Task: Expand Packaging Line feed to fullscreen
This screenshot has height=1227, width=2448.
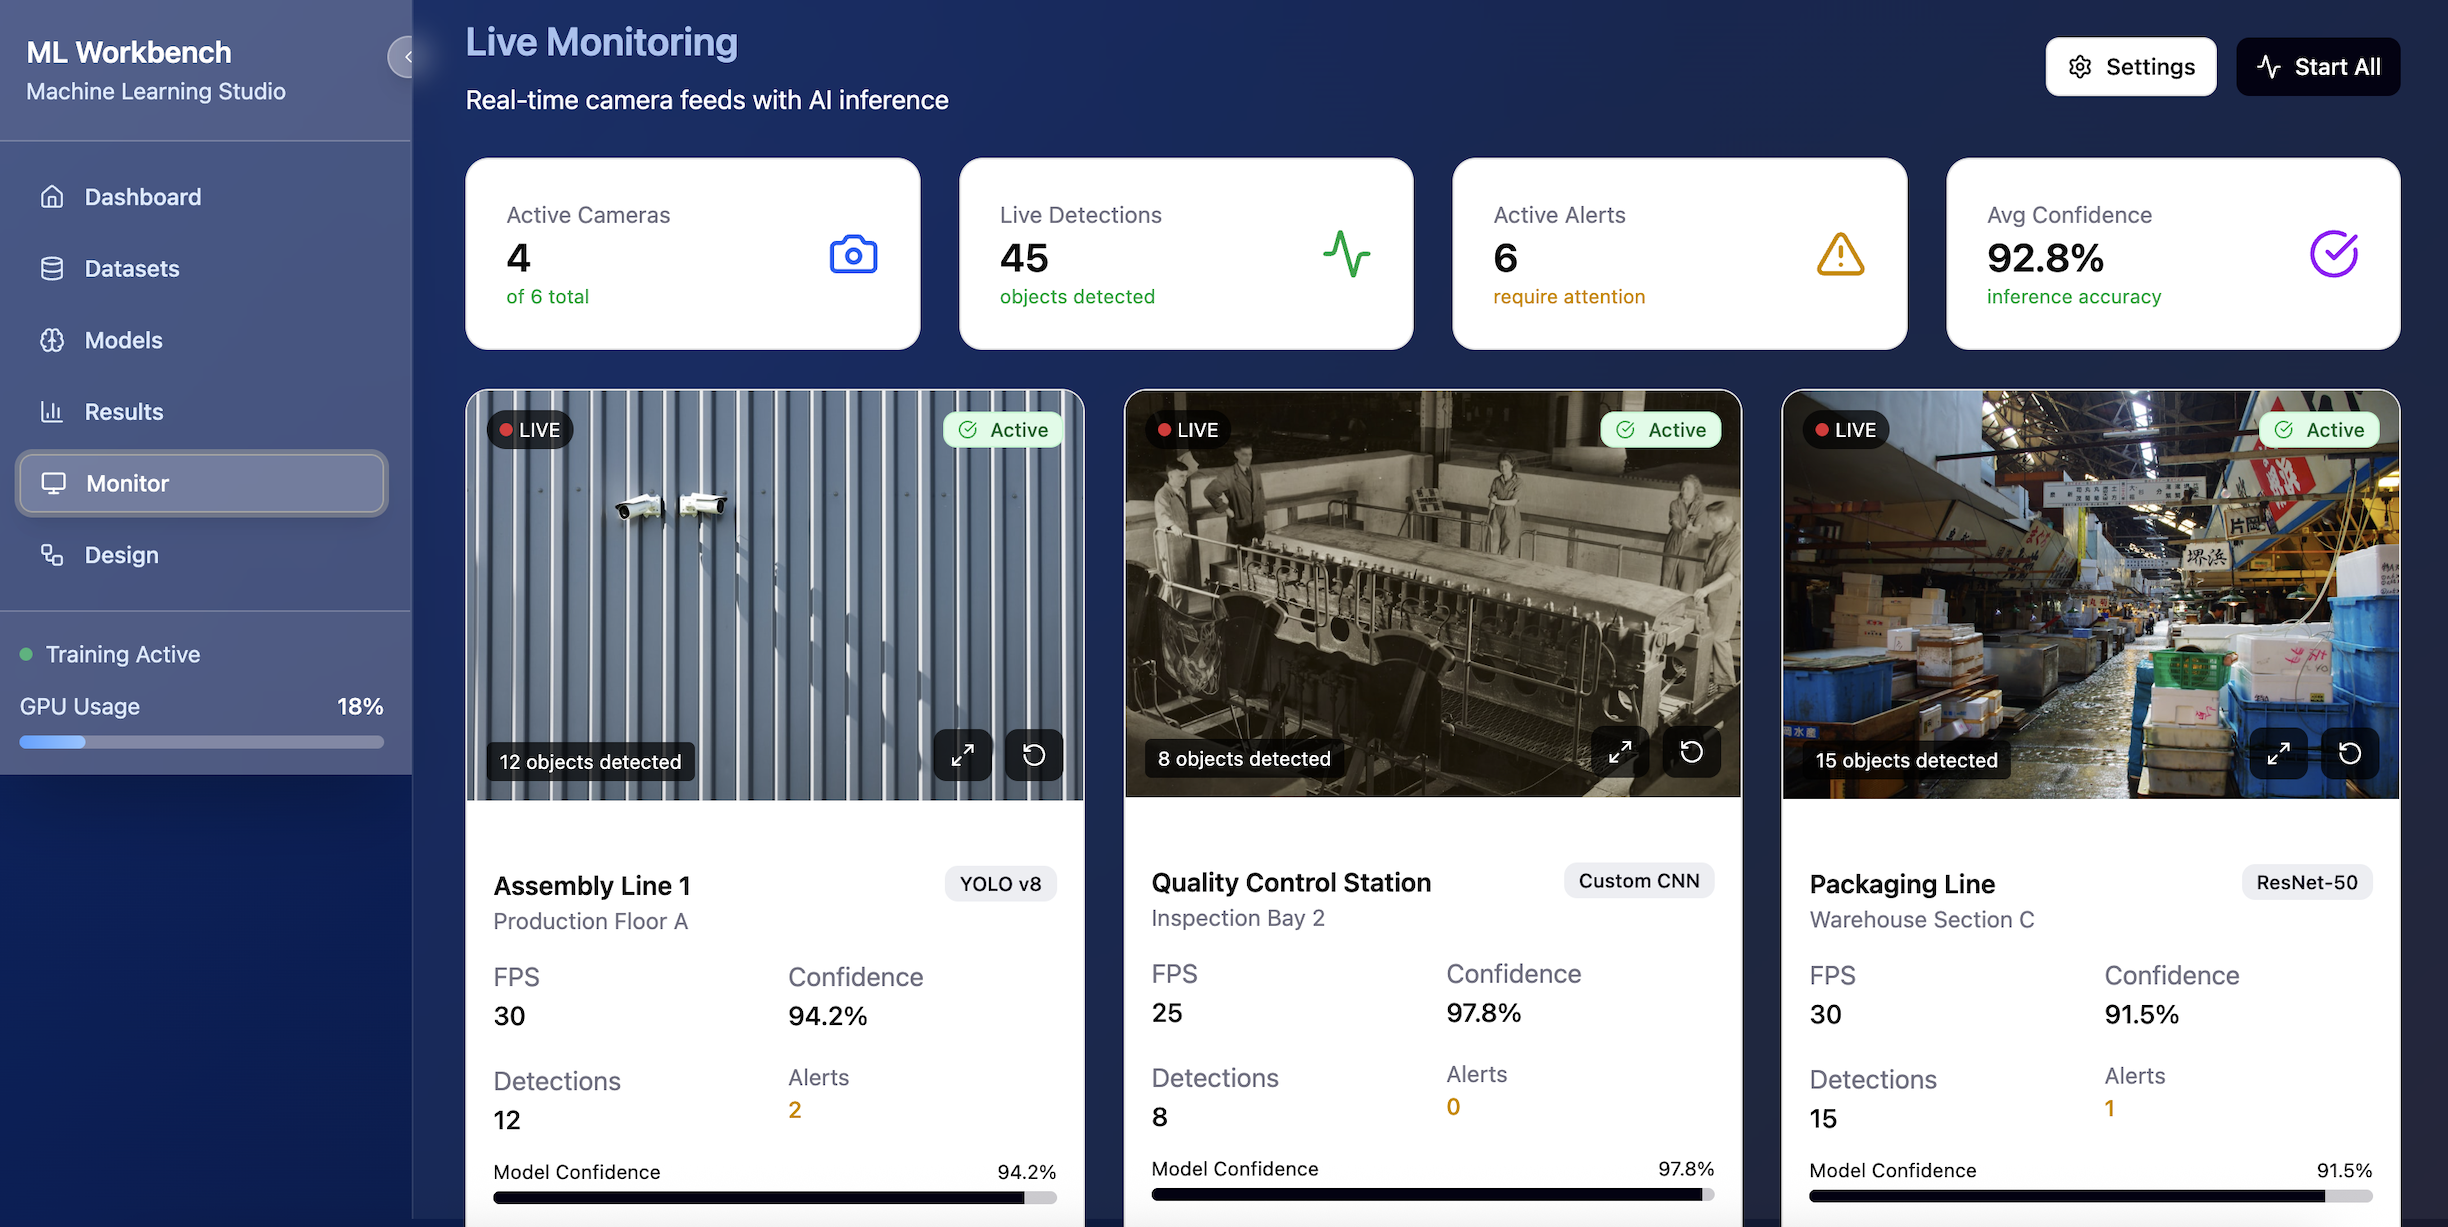Action: click(2278, 754)
